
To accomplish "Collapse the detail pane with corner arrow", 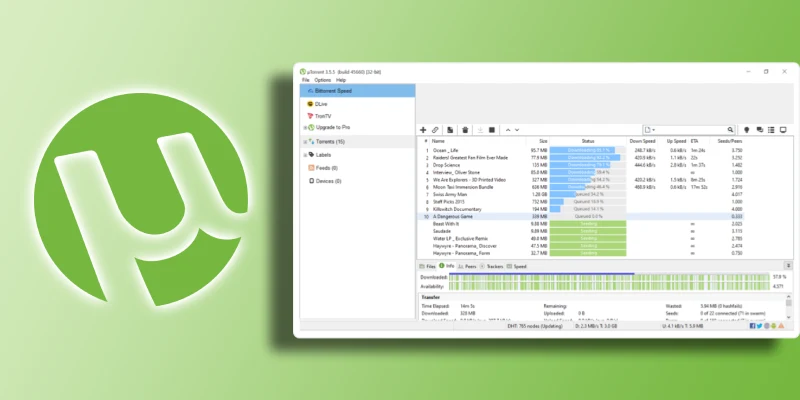I will click(x=786, y=267).
